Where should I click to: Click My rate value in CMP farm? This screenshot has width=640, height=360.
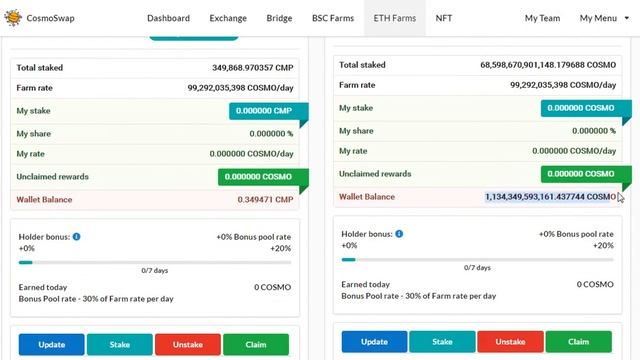[x=251, y=154]
